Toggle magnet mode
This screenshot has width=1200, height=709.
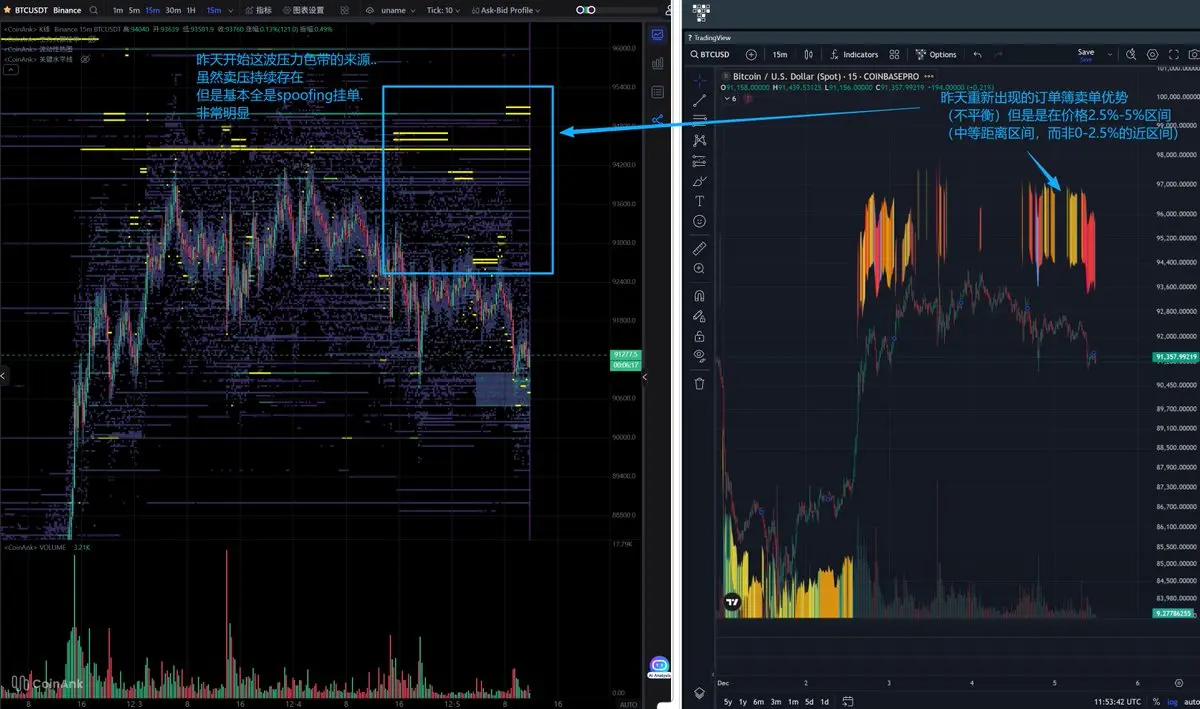point(699,296)
